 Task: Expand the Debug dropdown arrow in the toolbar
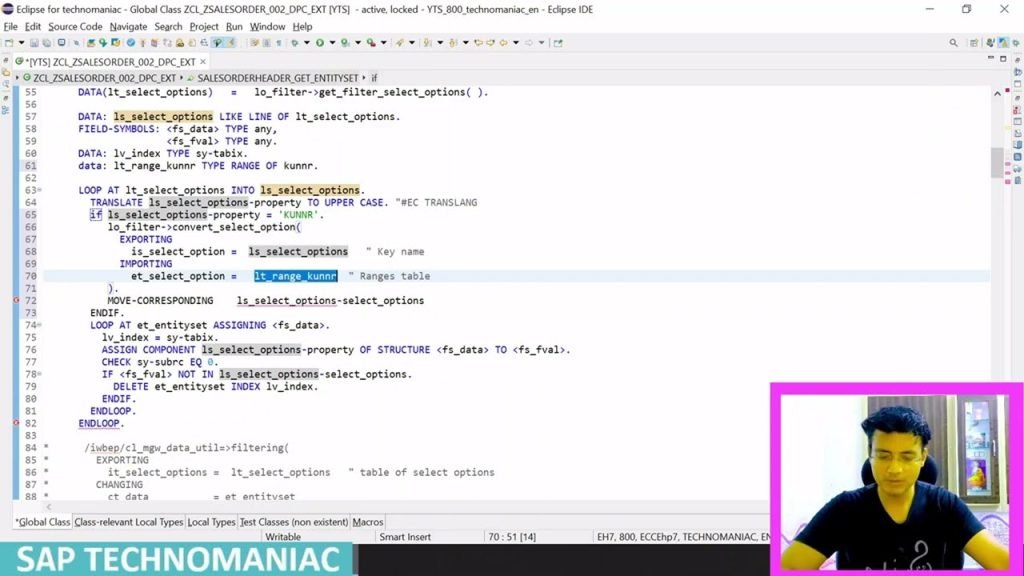[x=307, y=43]
